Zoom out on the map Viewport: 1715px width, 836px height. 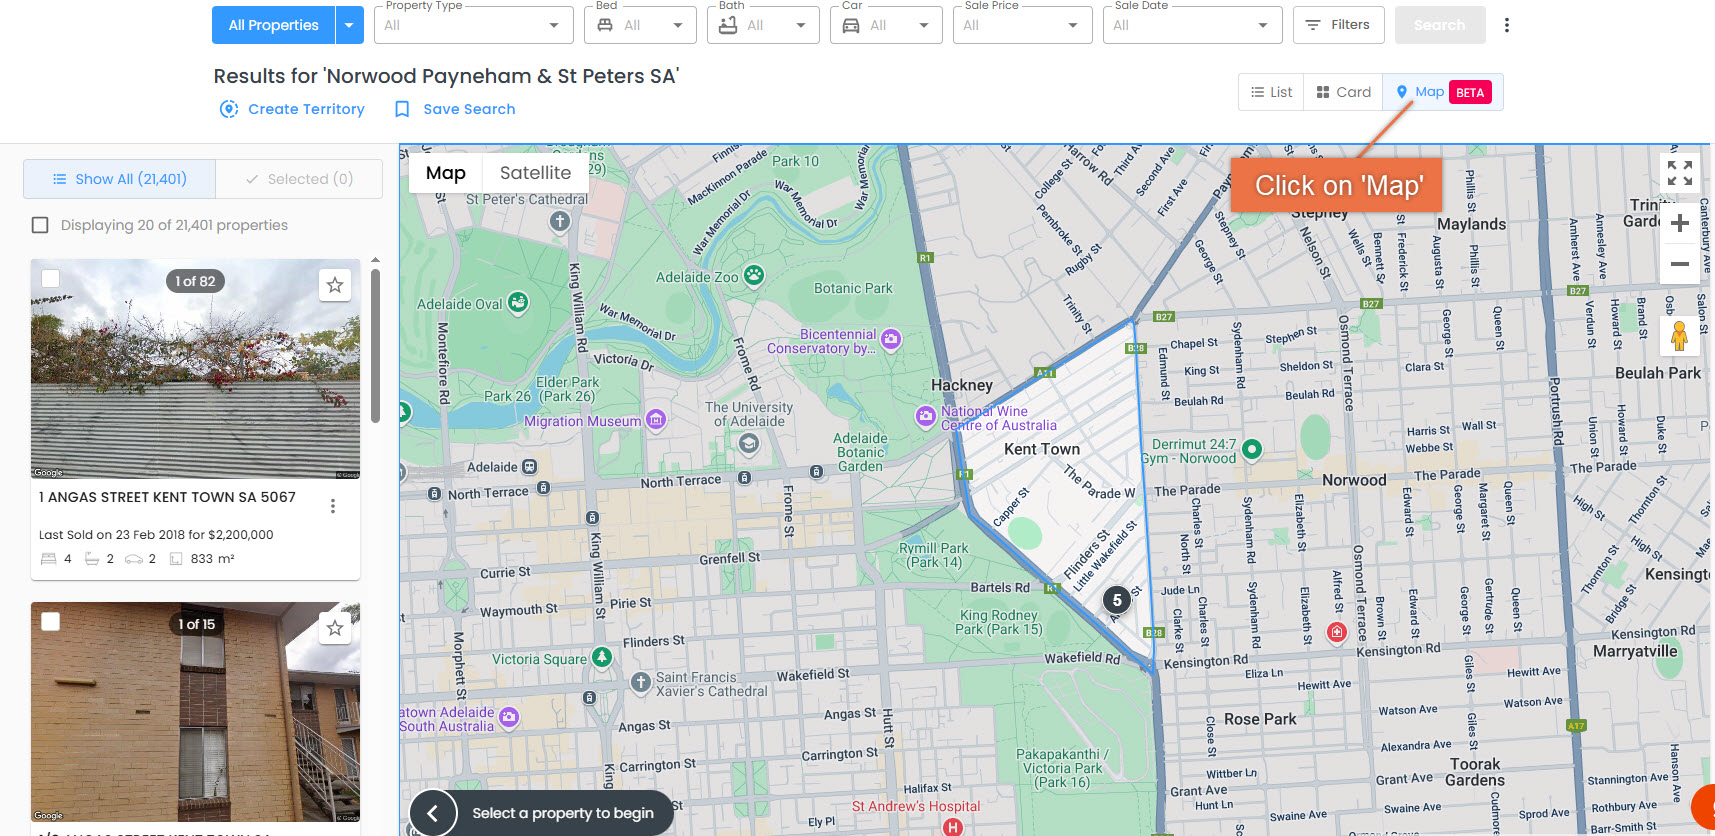point(1680,264)
